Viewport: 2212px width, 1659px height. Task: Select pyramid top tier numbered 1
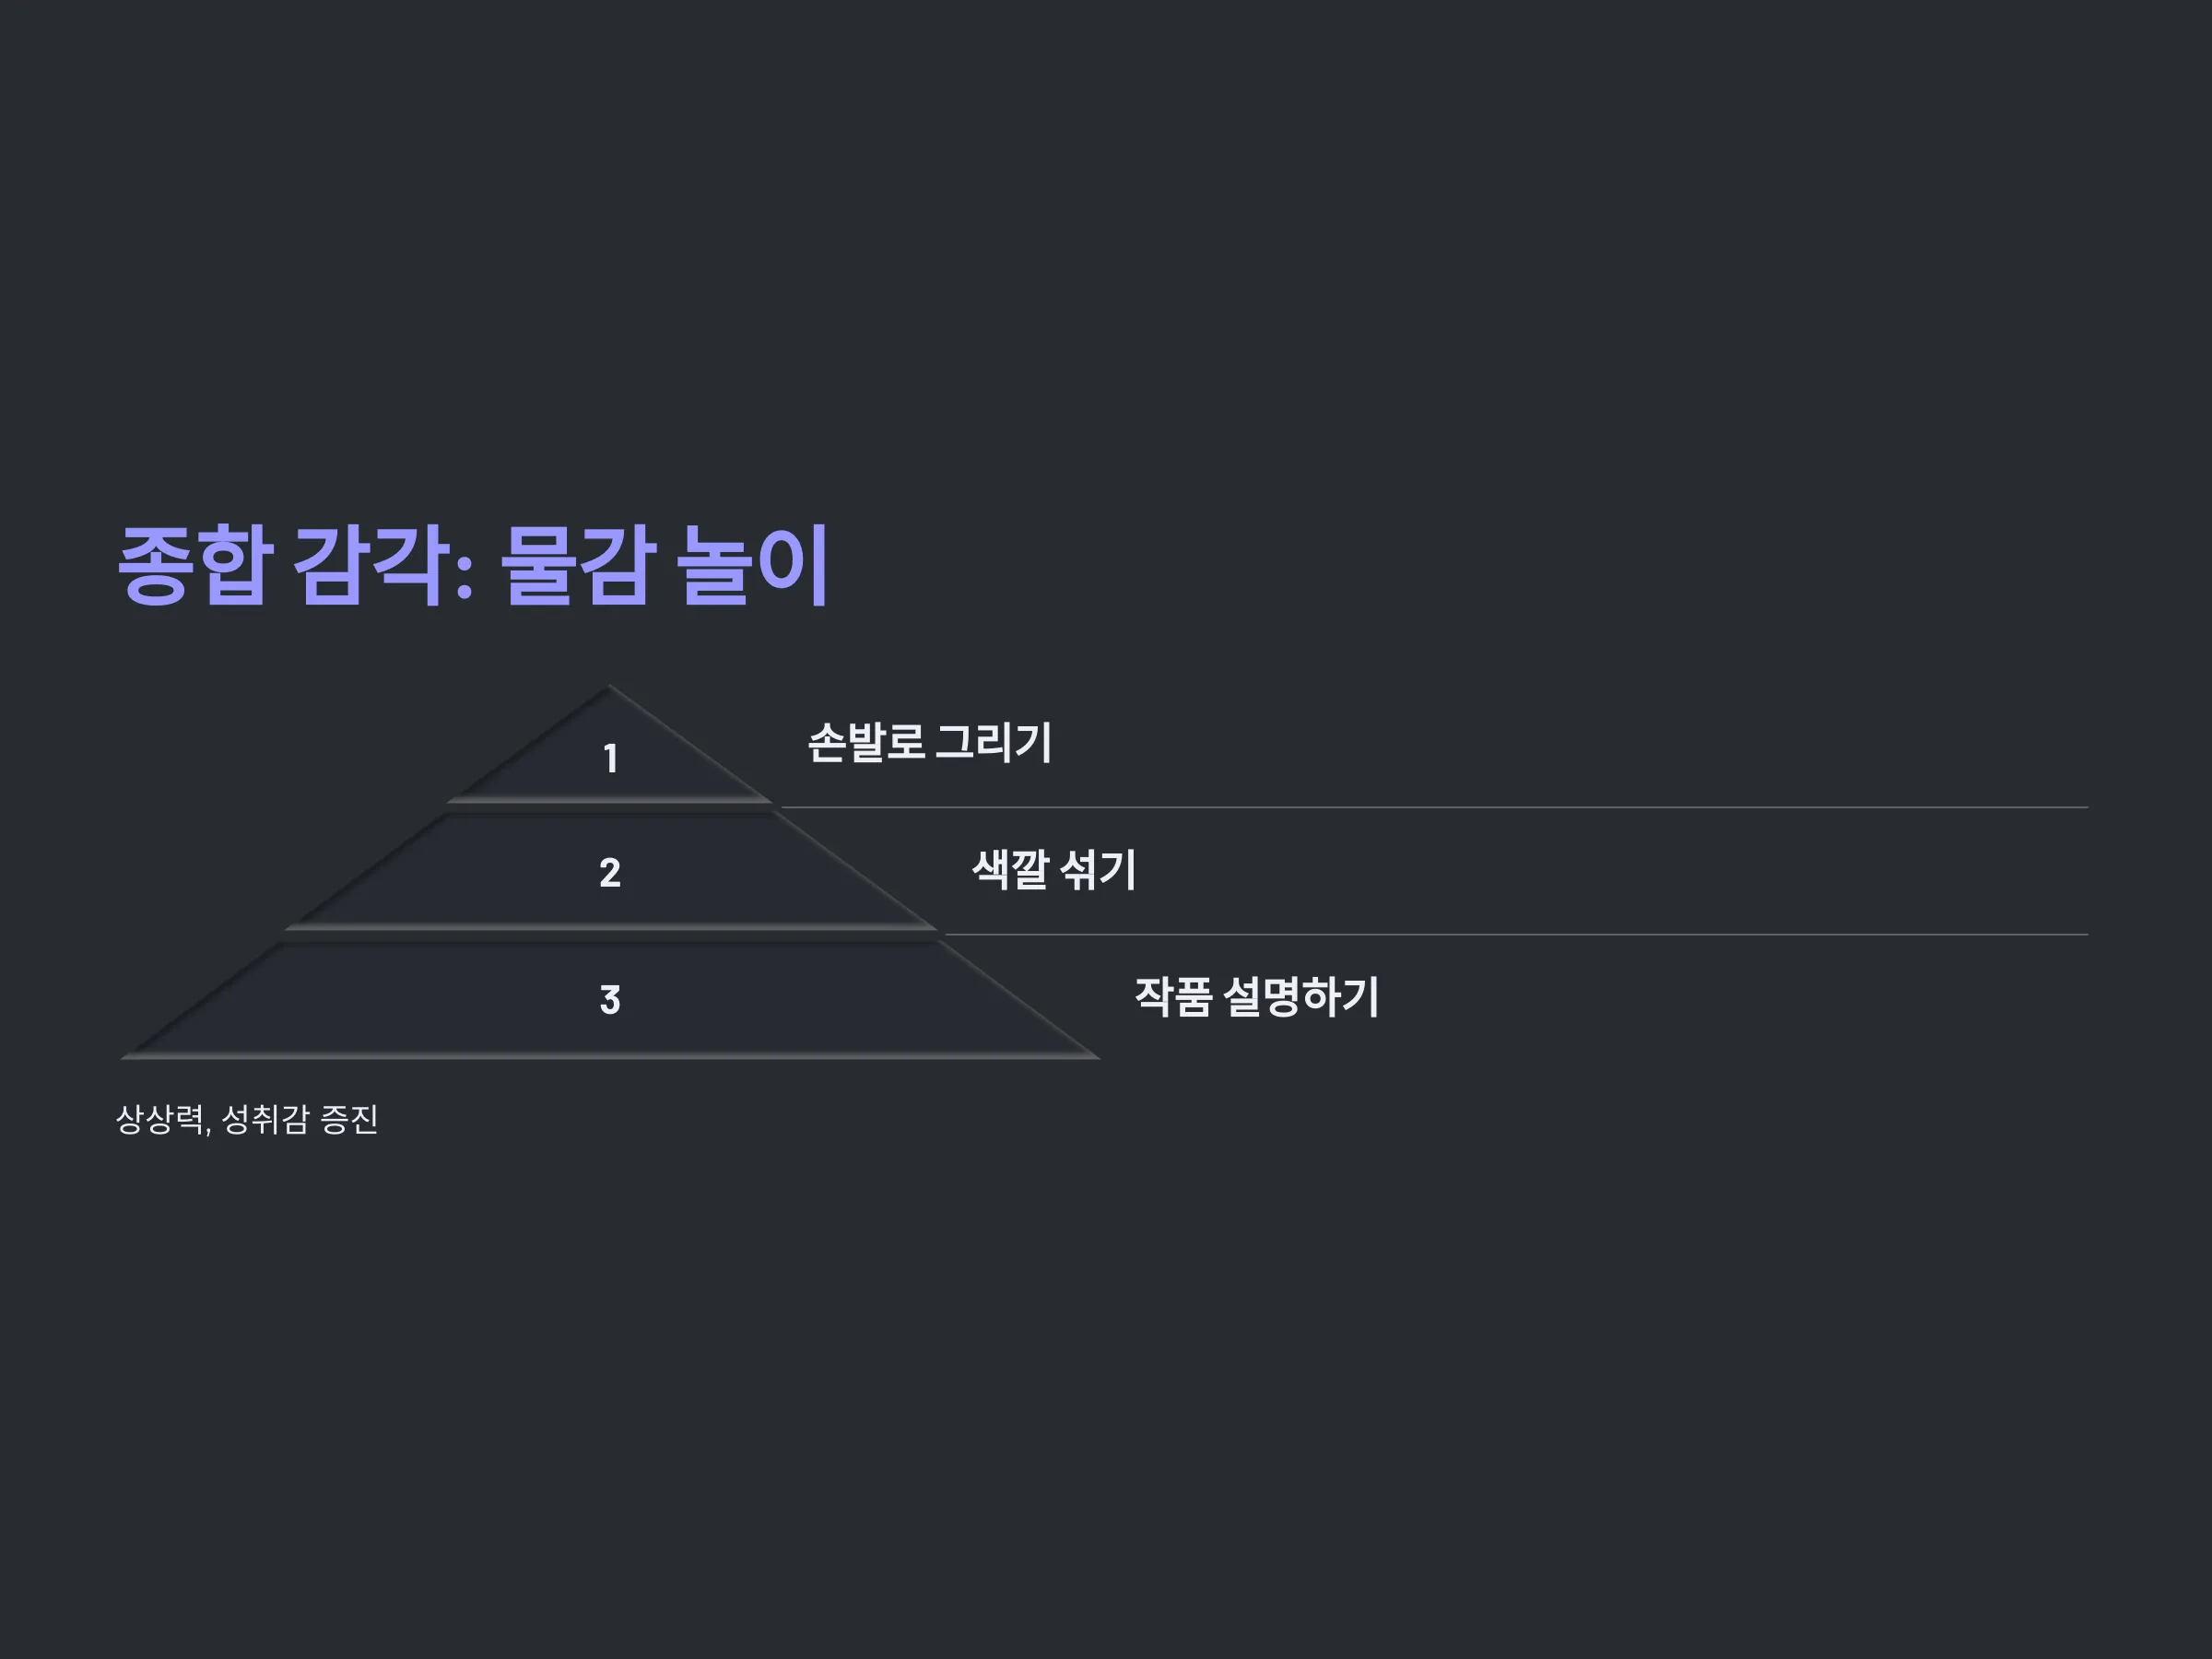click(610, 745)
